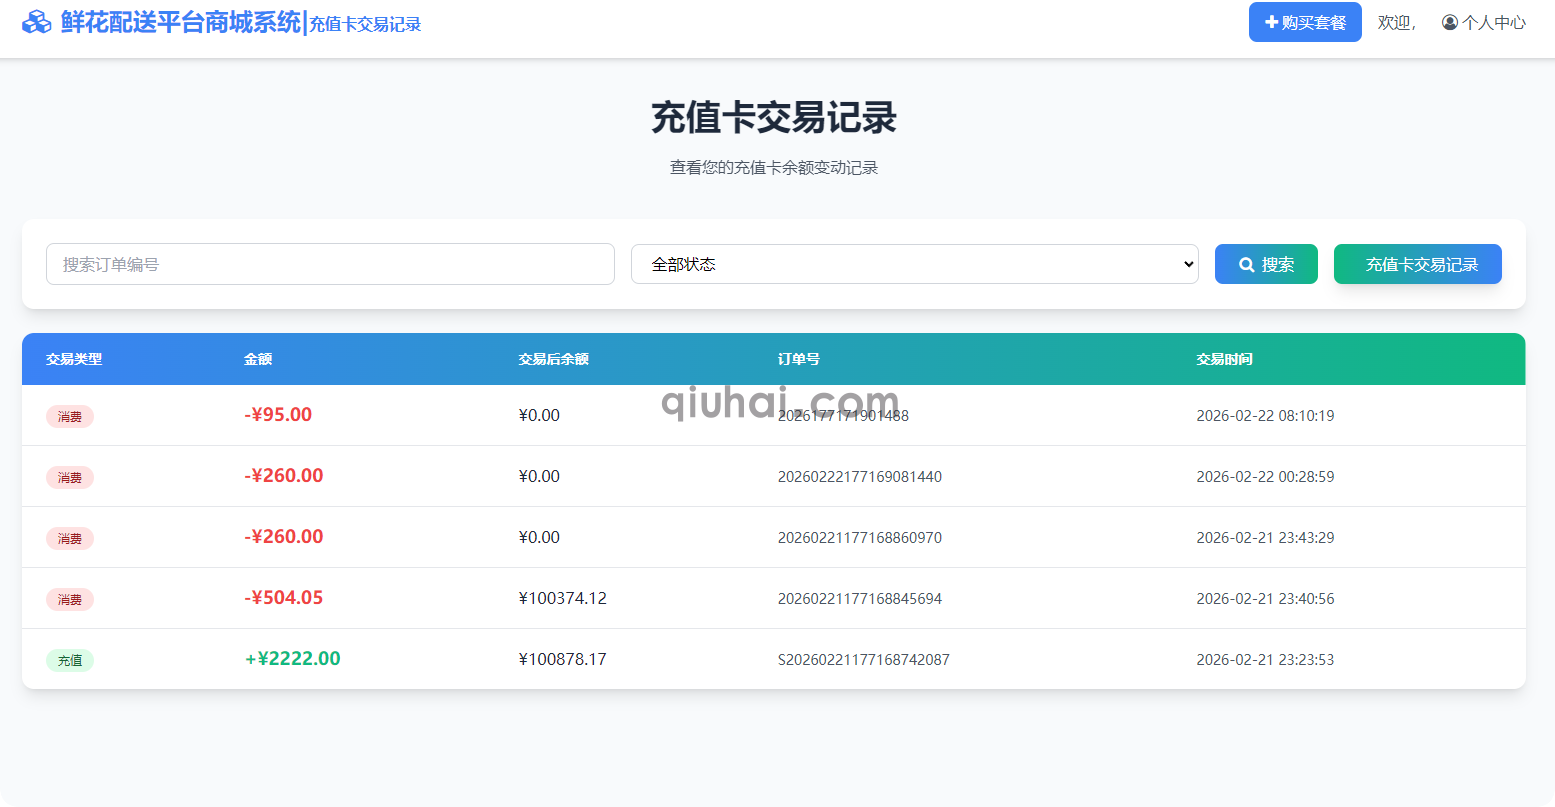Click the flower platform logo icon
This screenshot has width=1555, height=807.
37,21
